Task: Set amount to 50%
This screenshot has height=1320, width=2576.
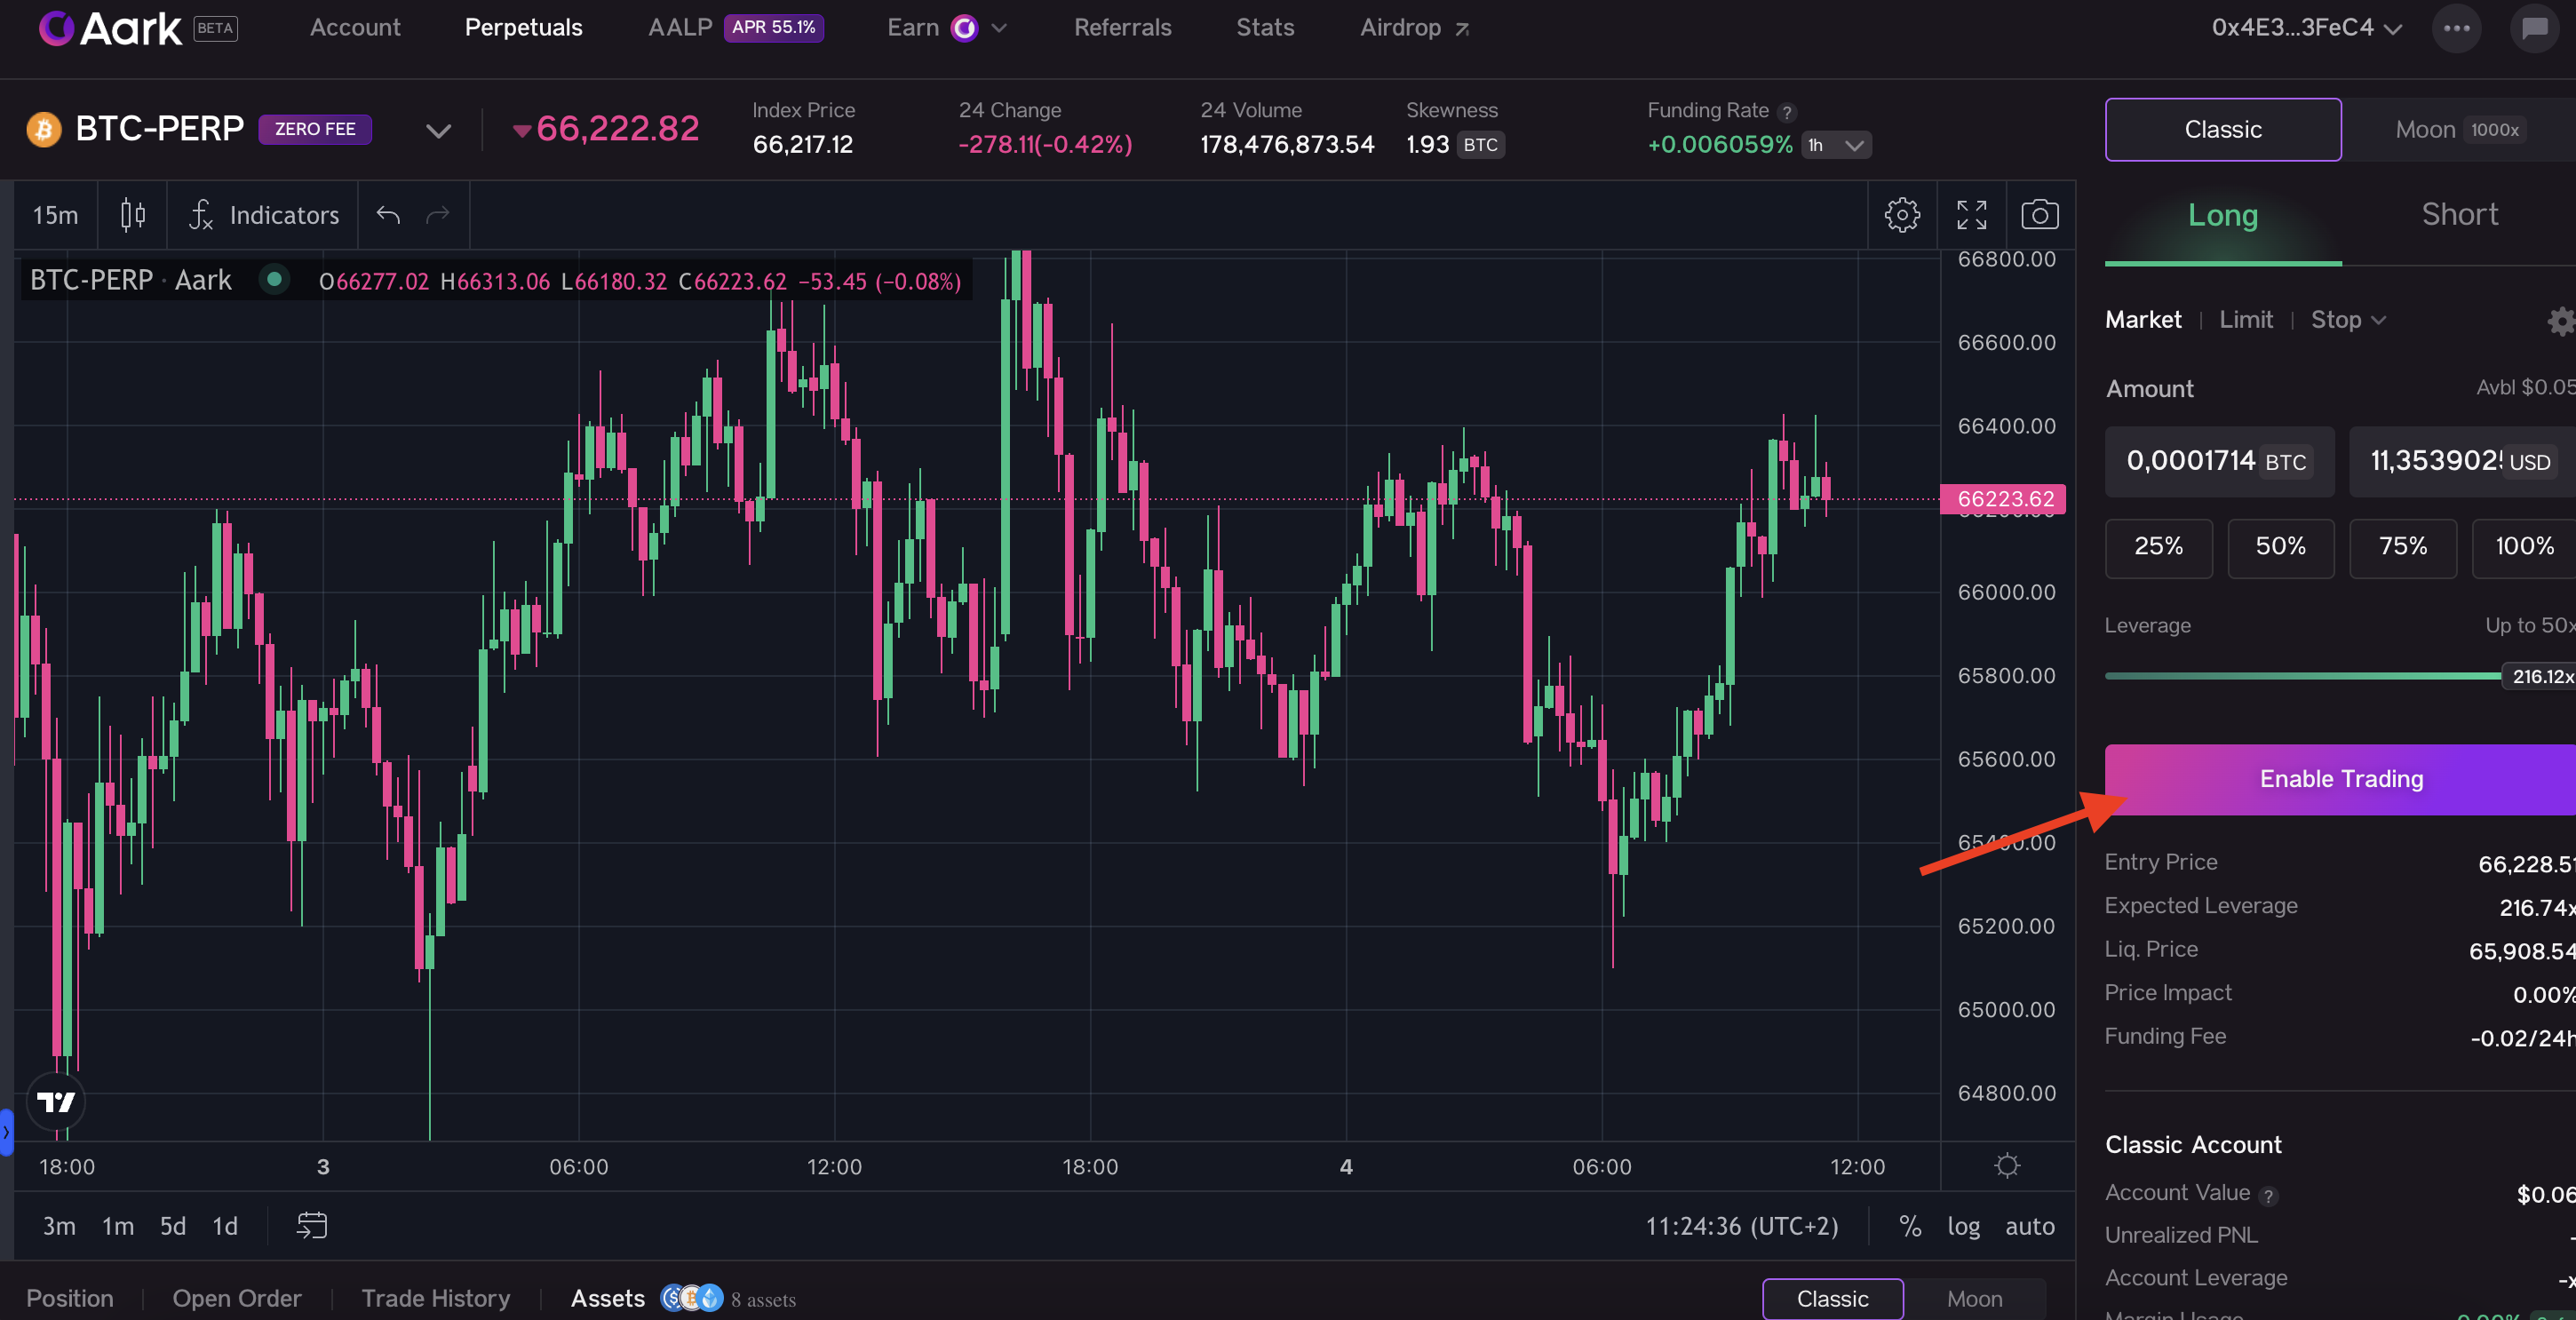Action: pos(2281,547)
